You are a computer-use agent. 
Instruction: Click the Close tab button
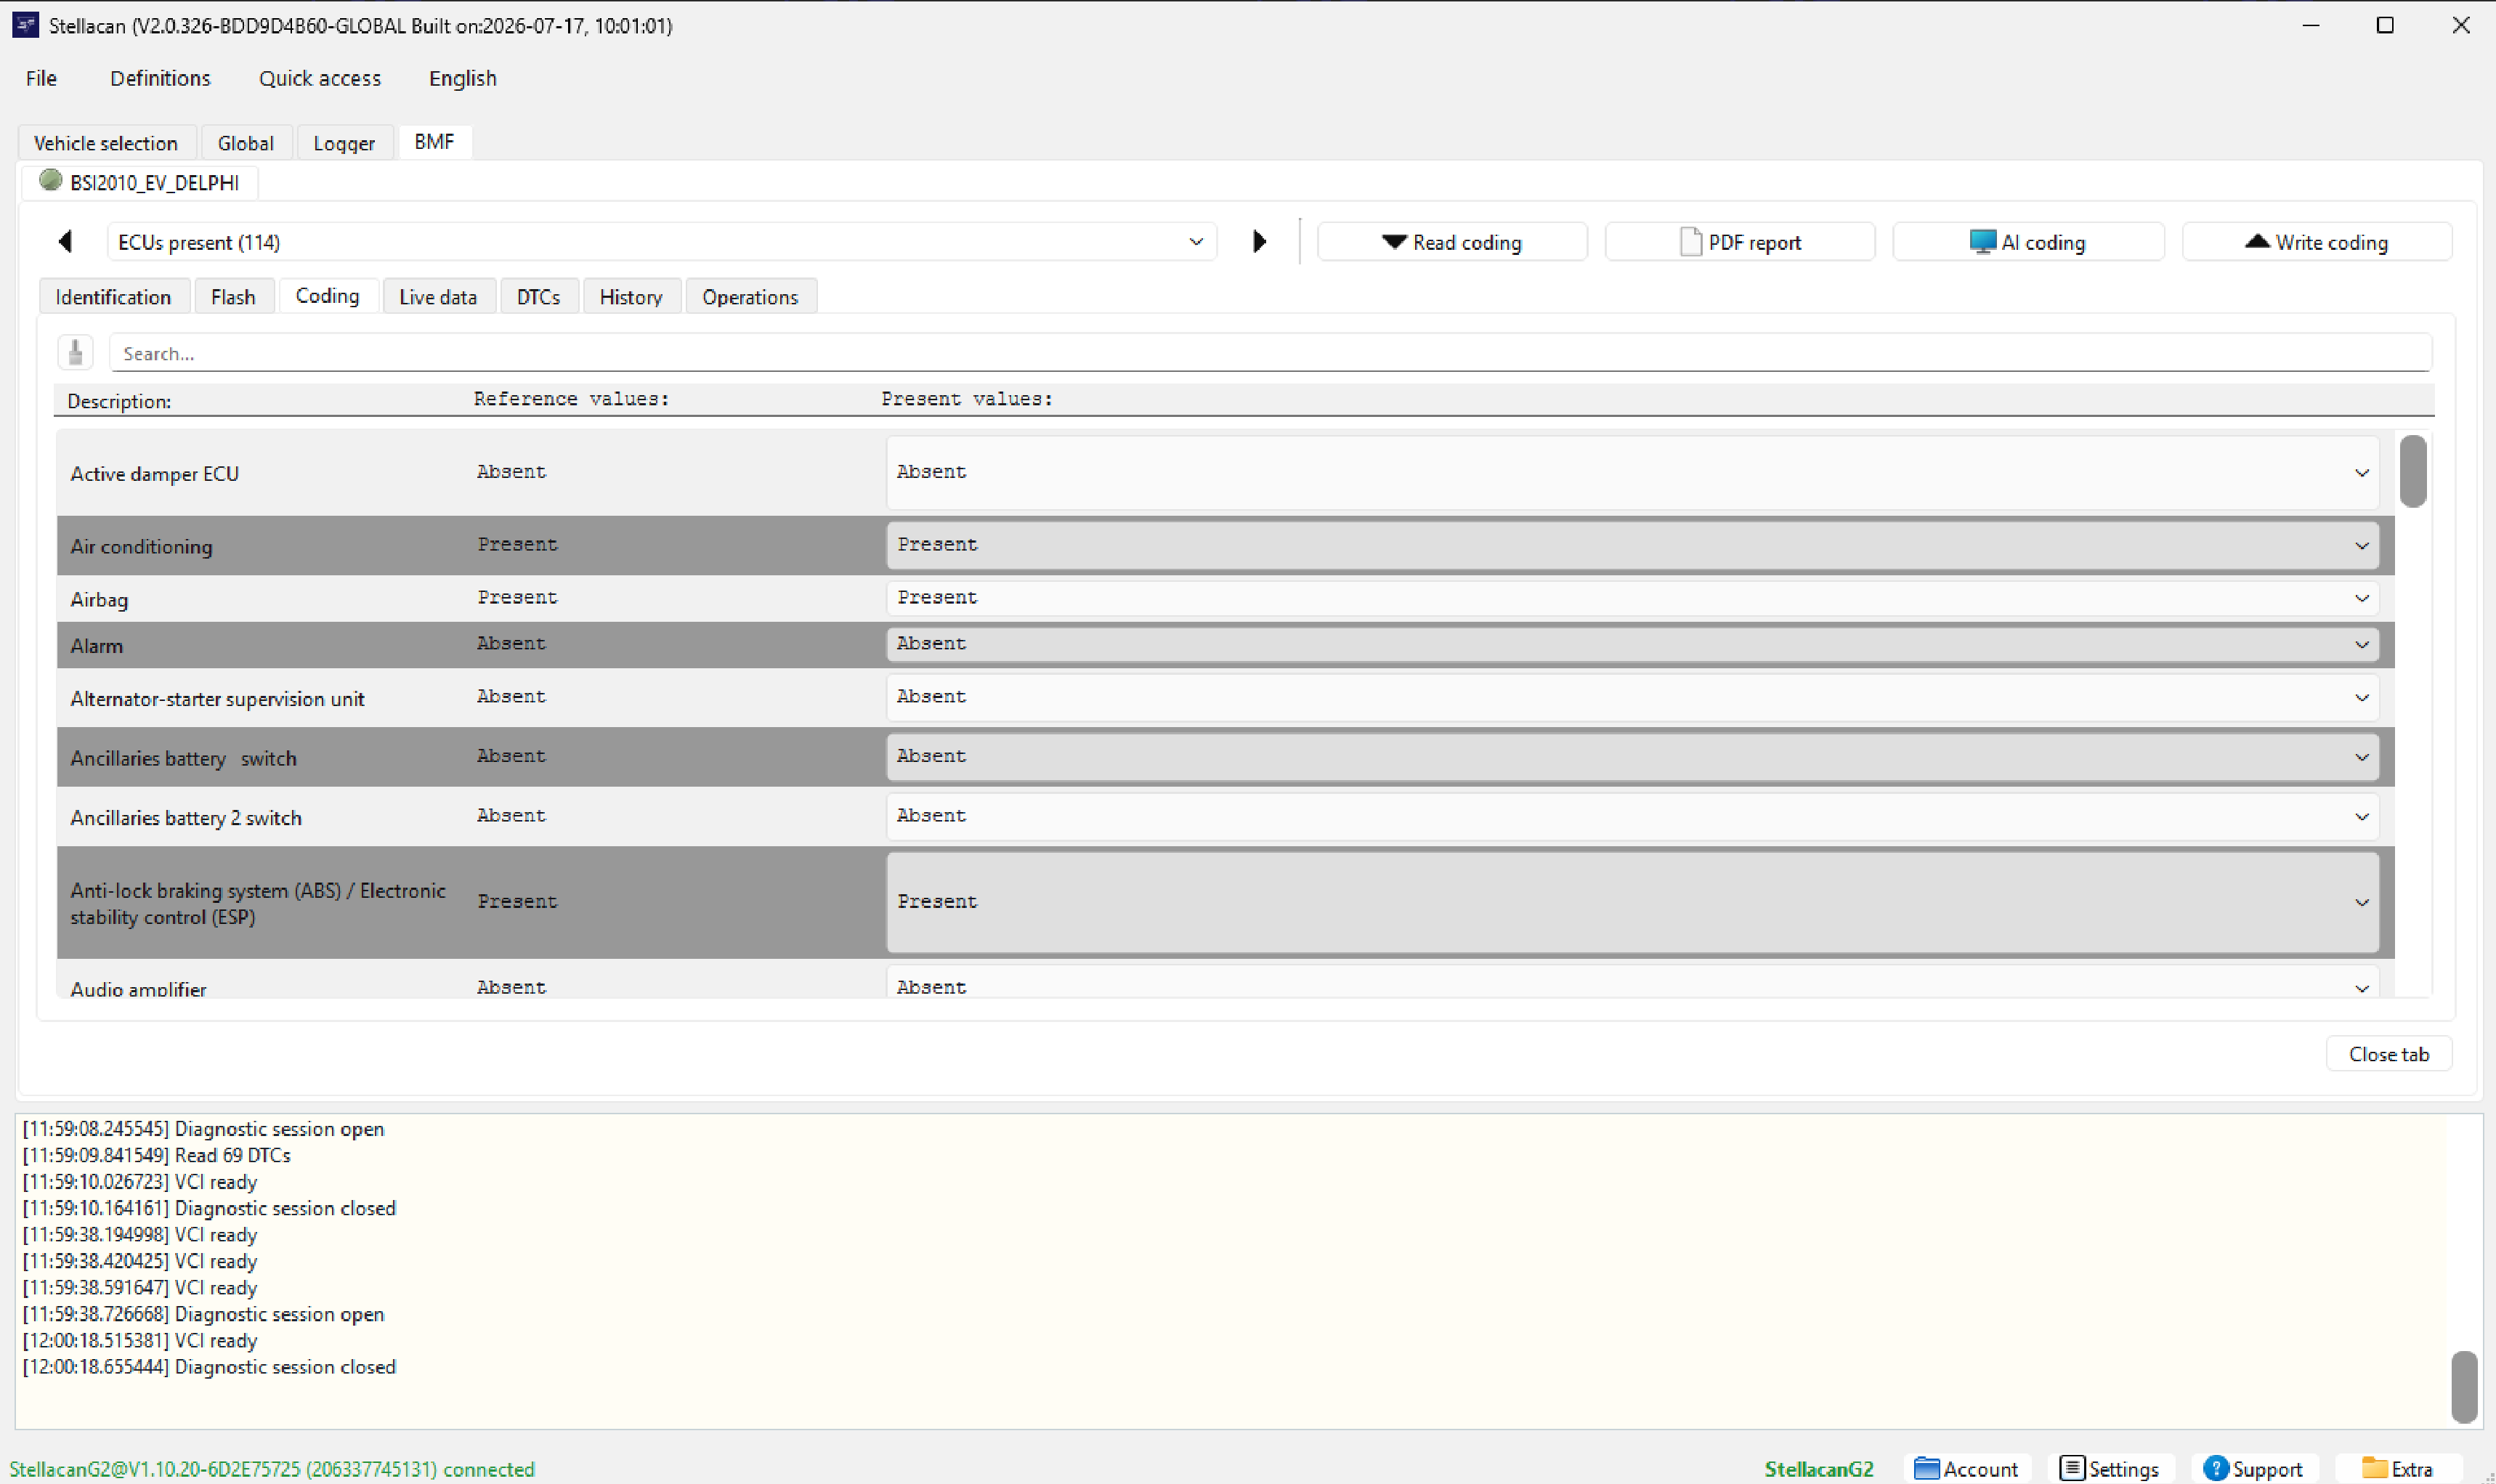2388,1054
